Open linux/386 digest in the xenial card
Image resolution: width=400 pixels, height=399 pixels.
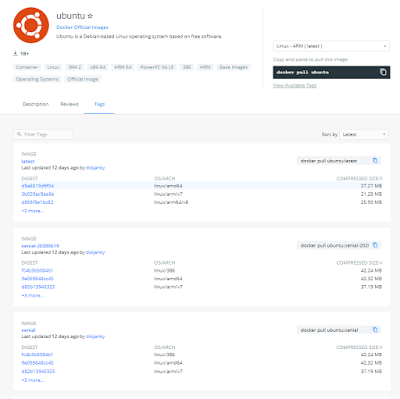pos(37,355)
